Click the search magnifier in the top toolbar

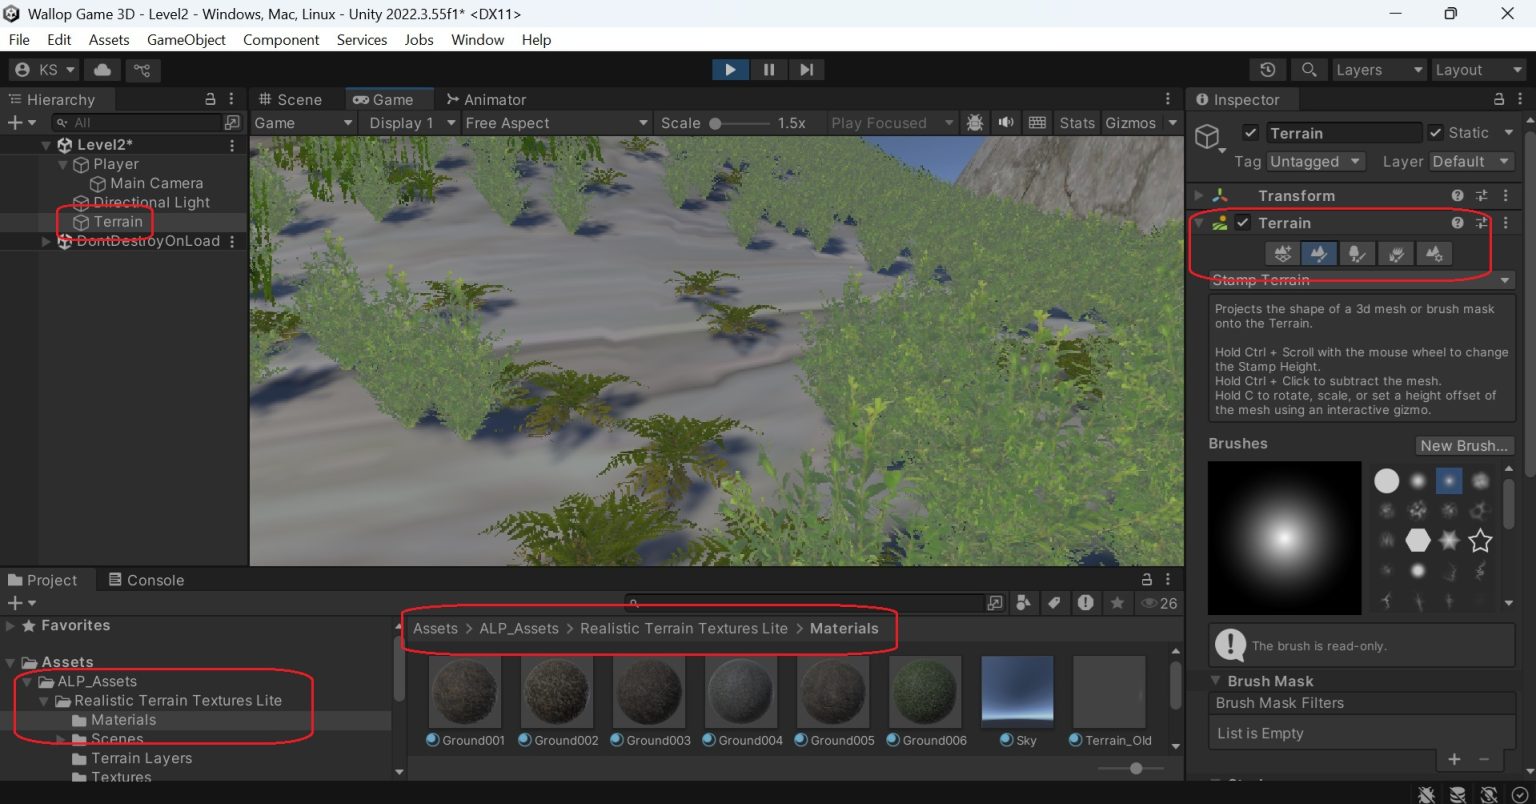pyautogui.click(x=1309, y=69)
